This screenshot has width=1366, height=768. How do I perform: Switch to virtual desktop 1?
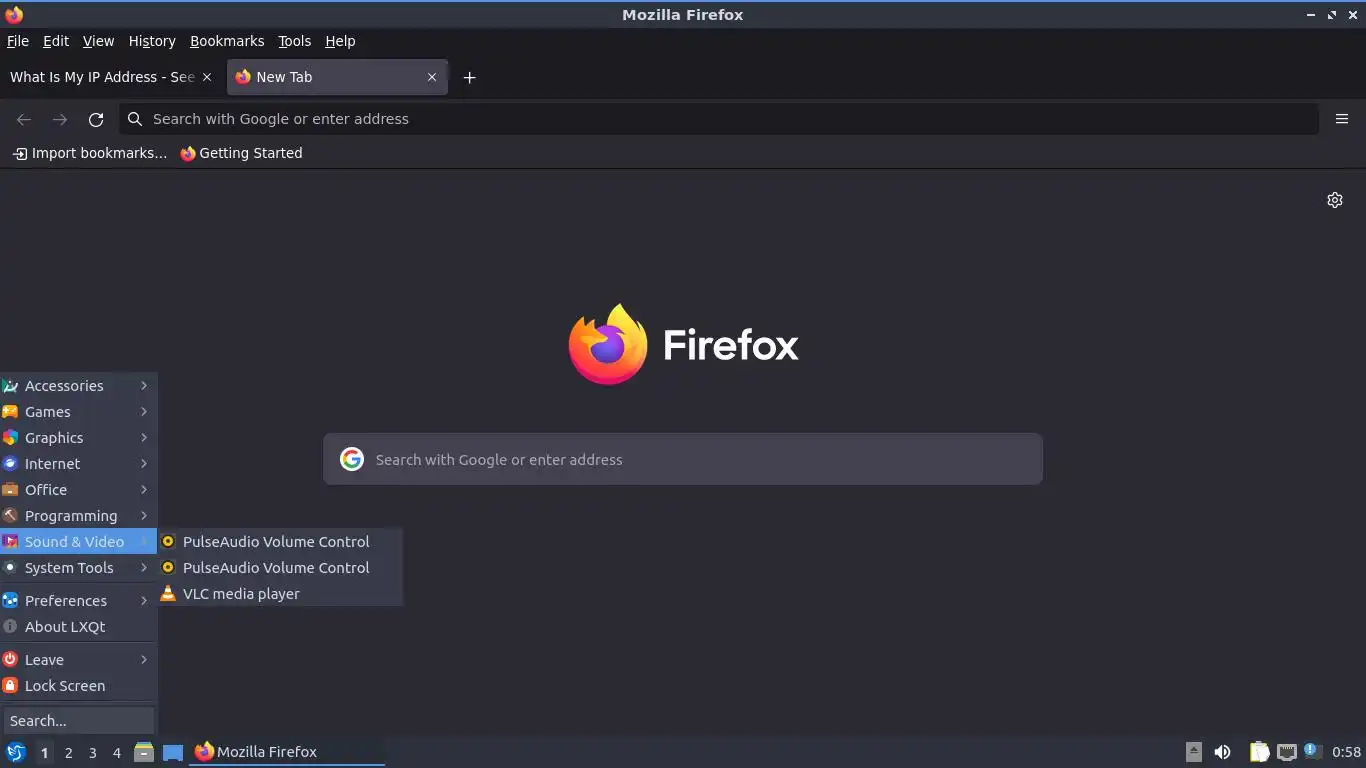44,752
